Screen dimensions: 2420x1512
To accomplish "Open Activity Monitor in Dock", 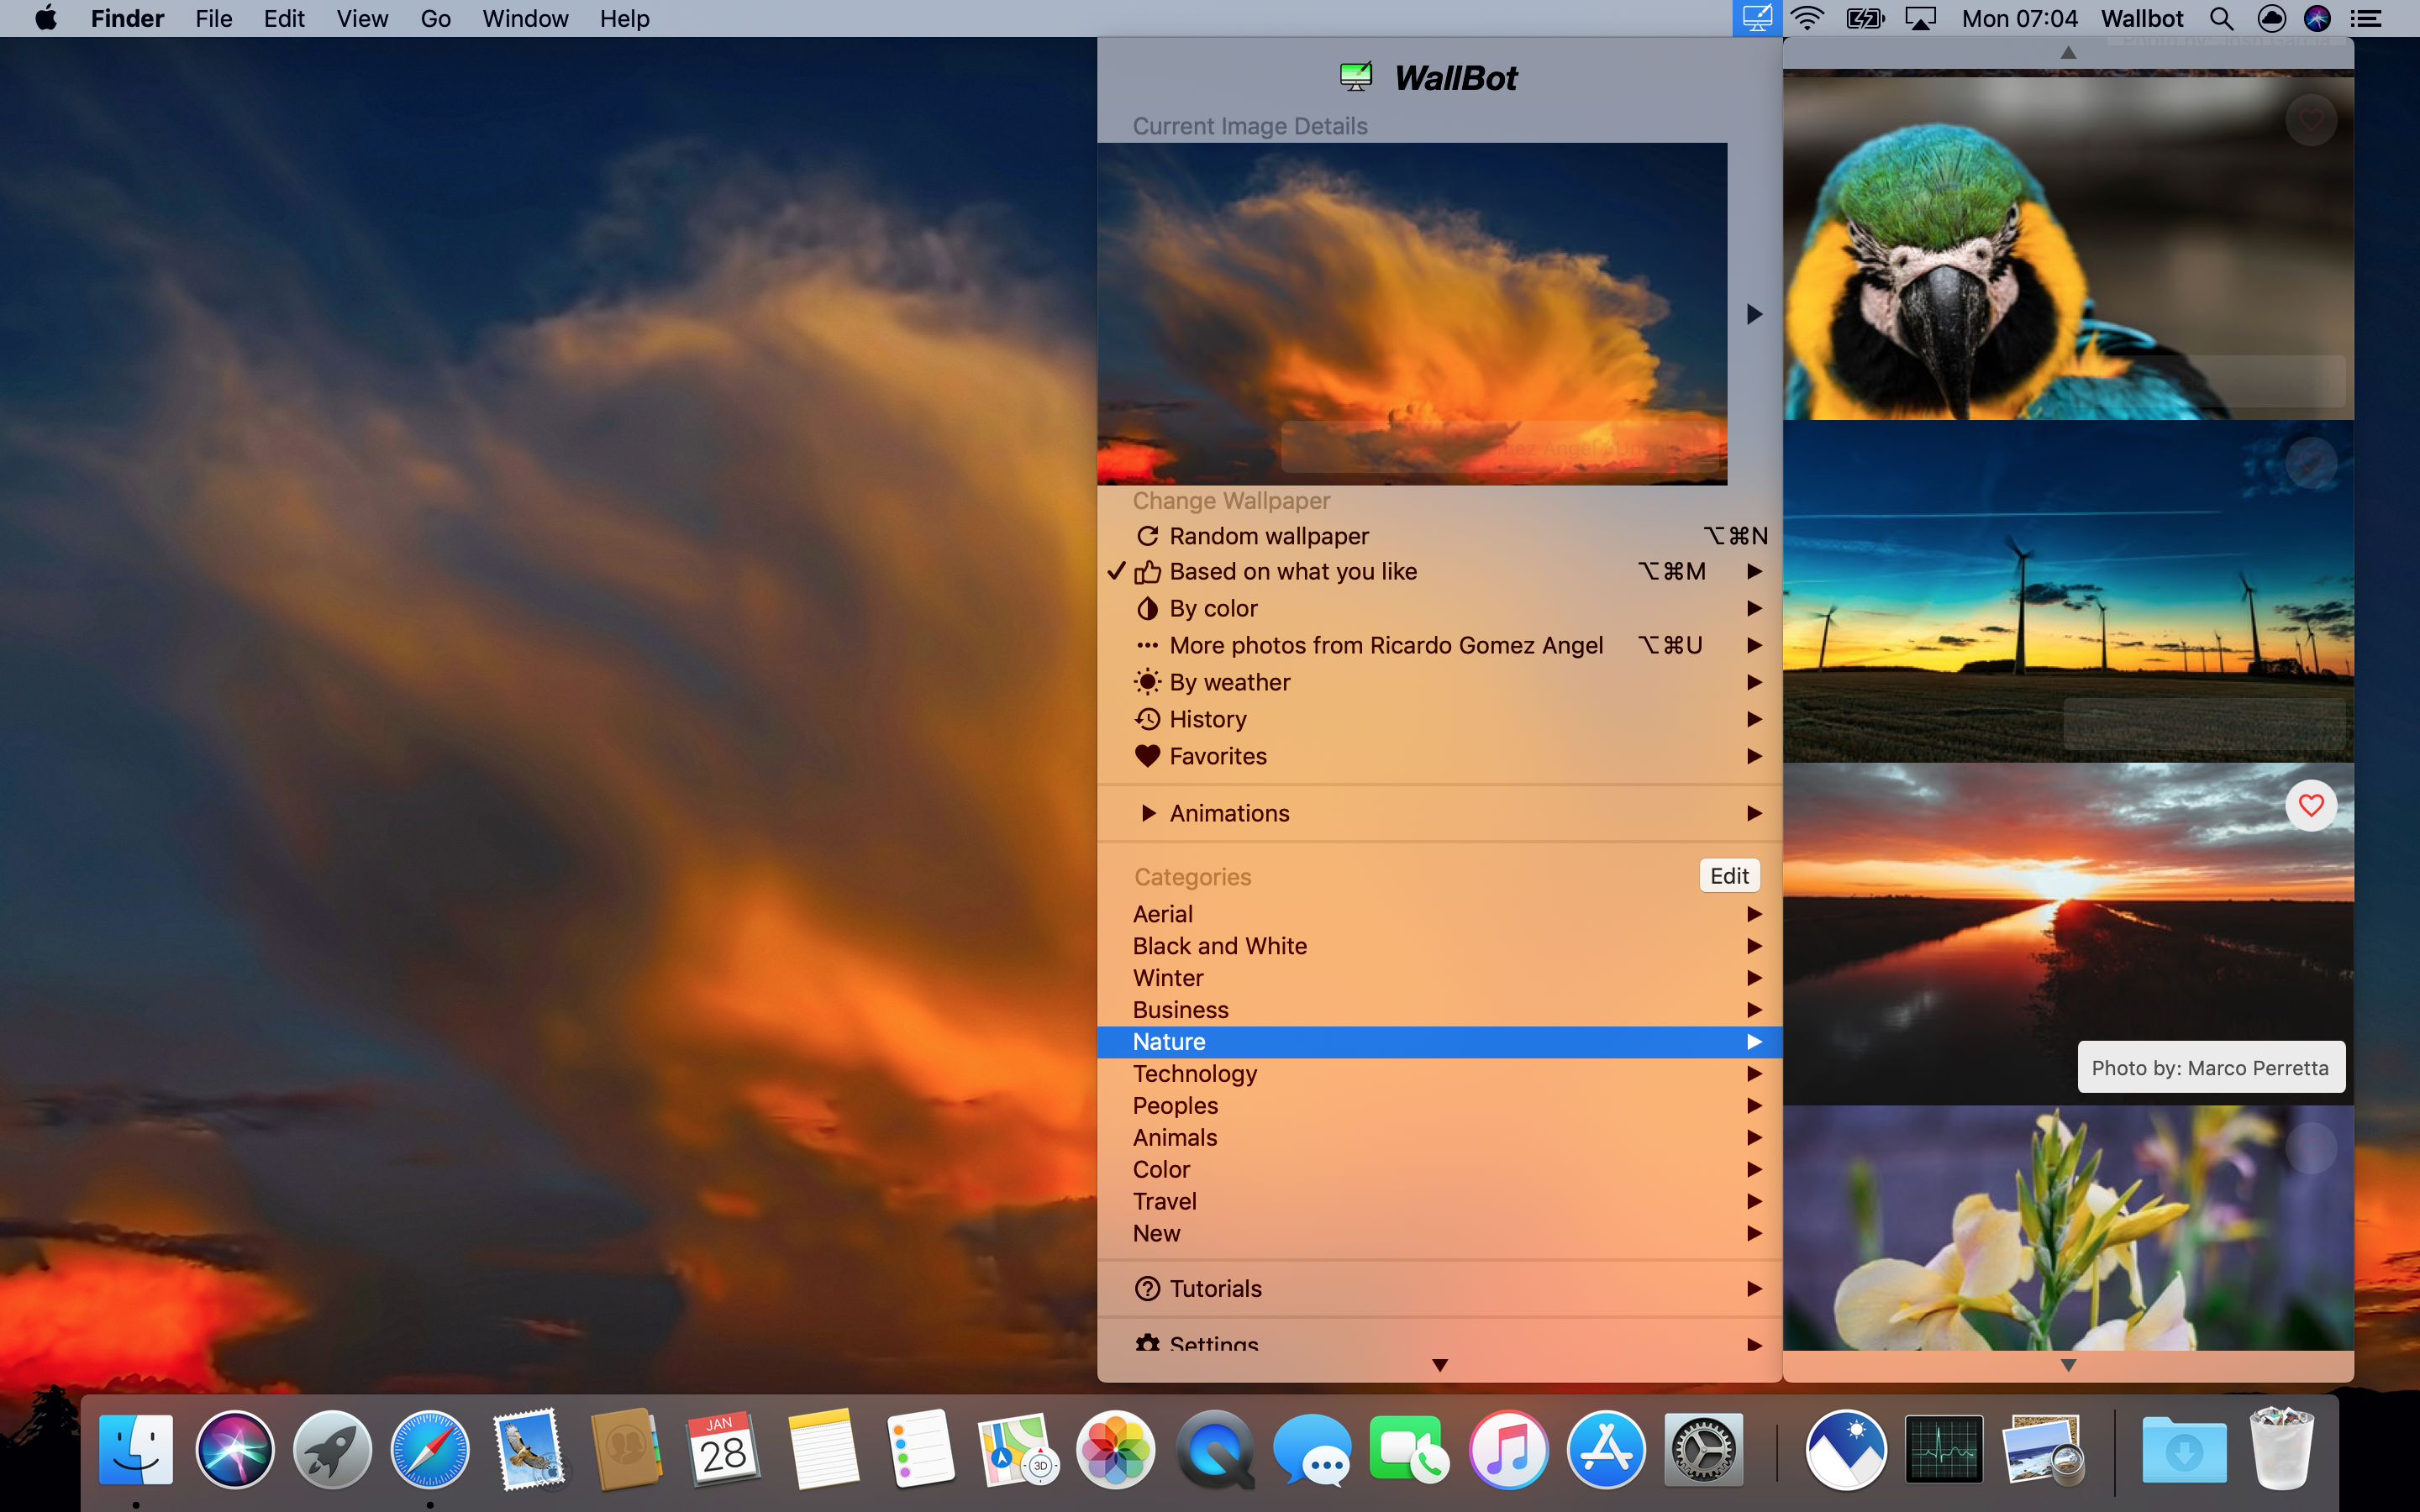I will click(x=1944, y=1449).
